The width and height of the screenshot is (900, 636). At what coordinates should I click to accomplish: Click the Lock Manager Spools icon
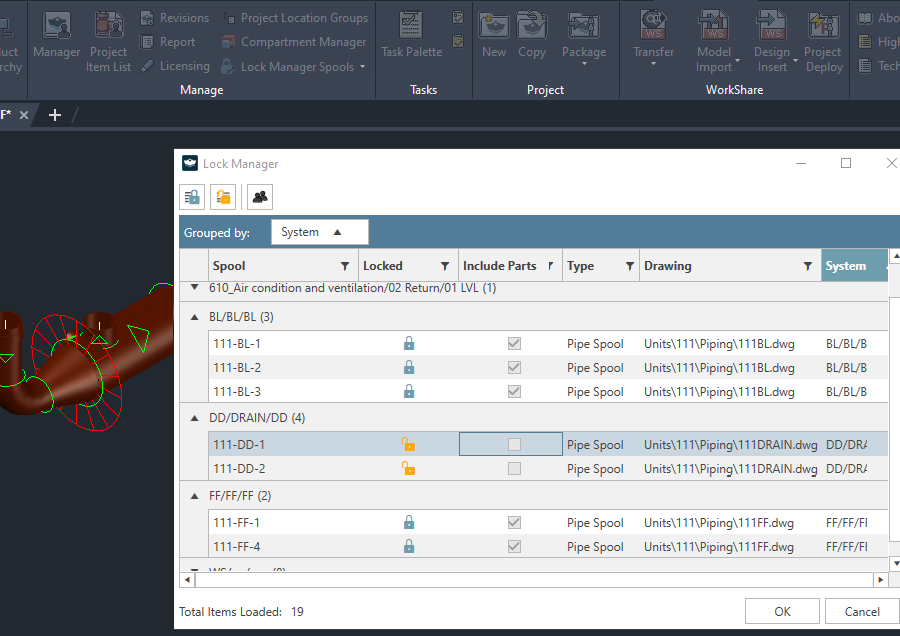pos(228,67)
